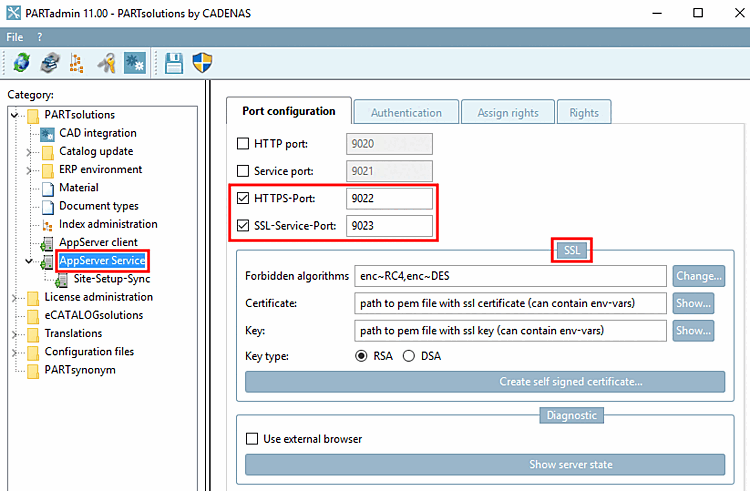Click the Configuration files folder icon
Viewport: 750px width, 491px height.
point(33,352)
